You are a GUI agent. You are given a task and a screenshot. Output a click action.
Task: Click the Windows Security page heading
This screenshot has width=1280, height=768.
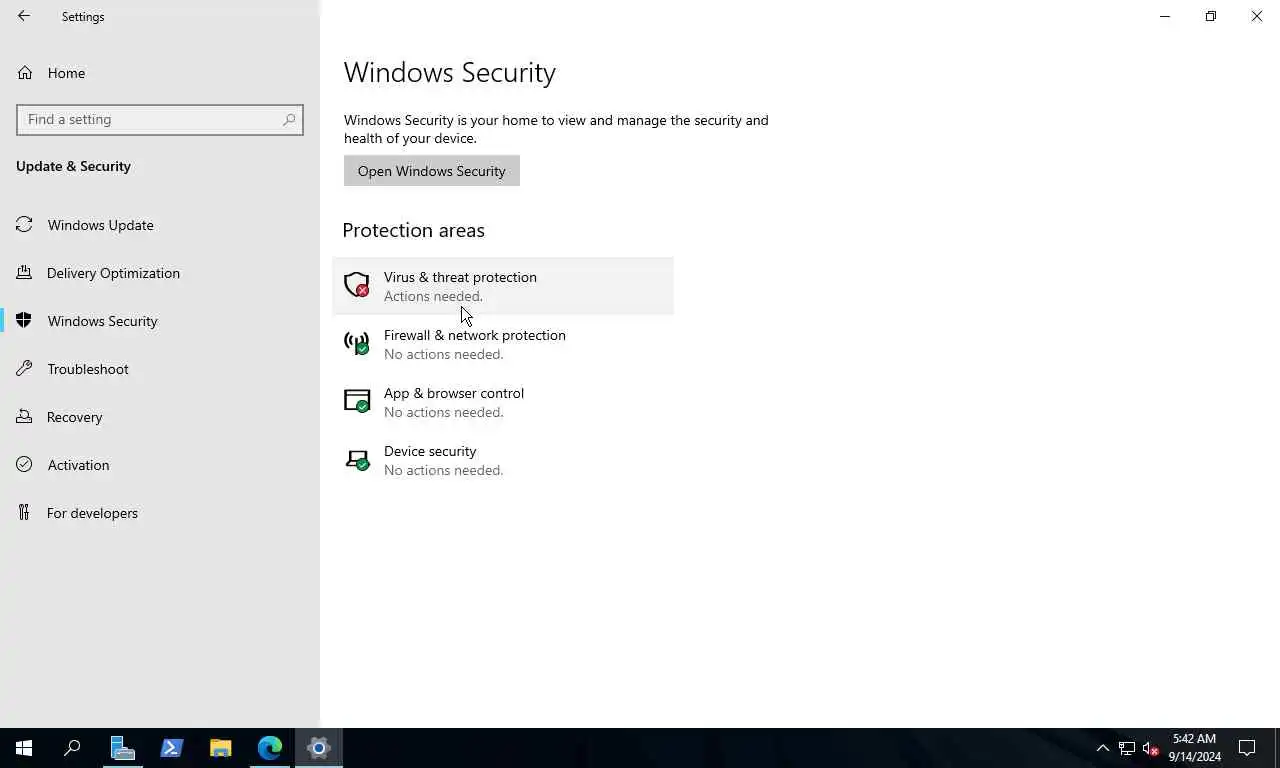(x=450, y=73)
